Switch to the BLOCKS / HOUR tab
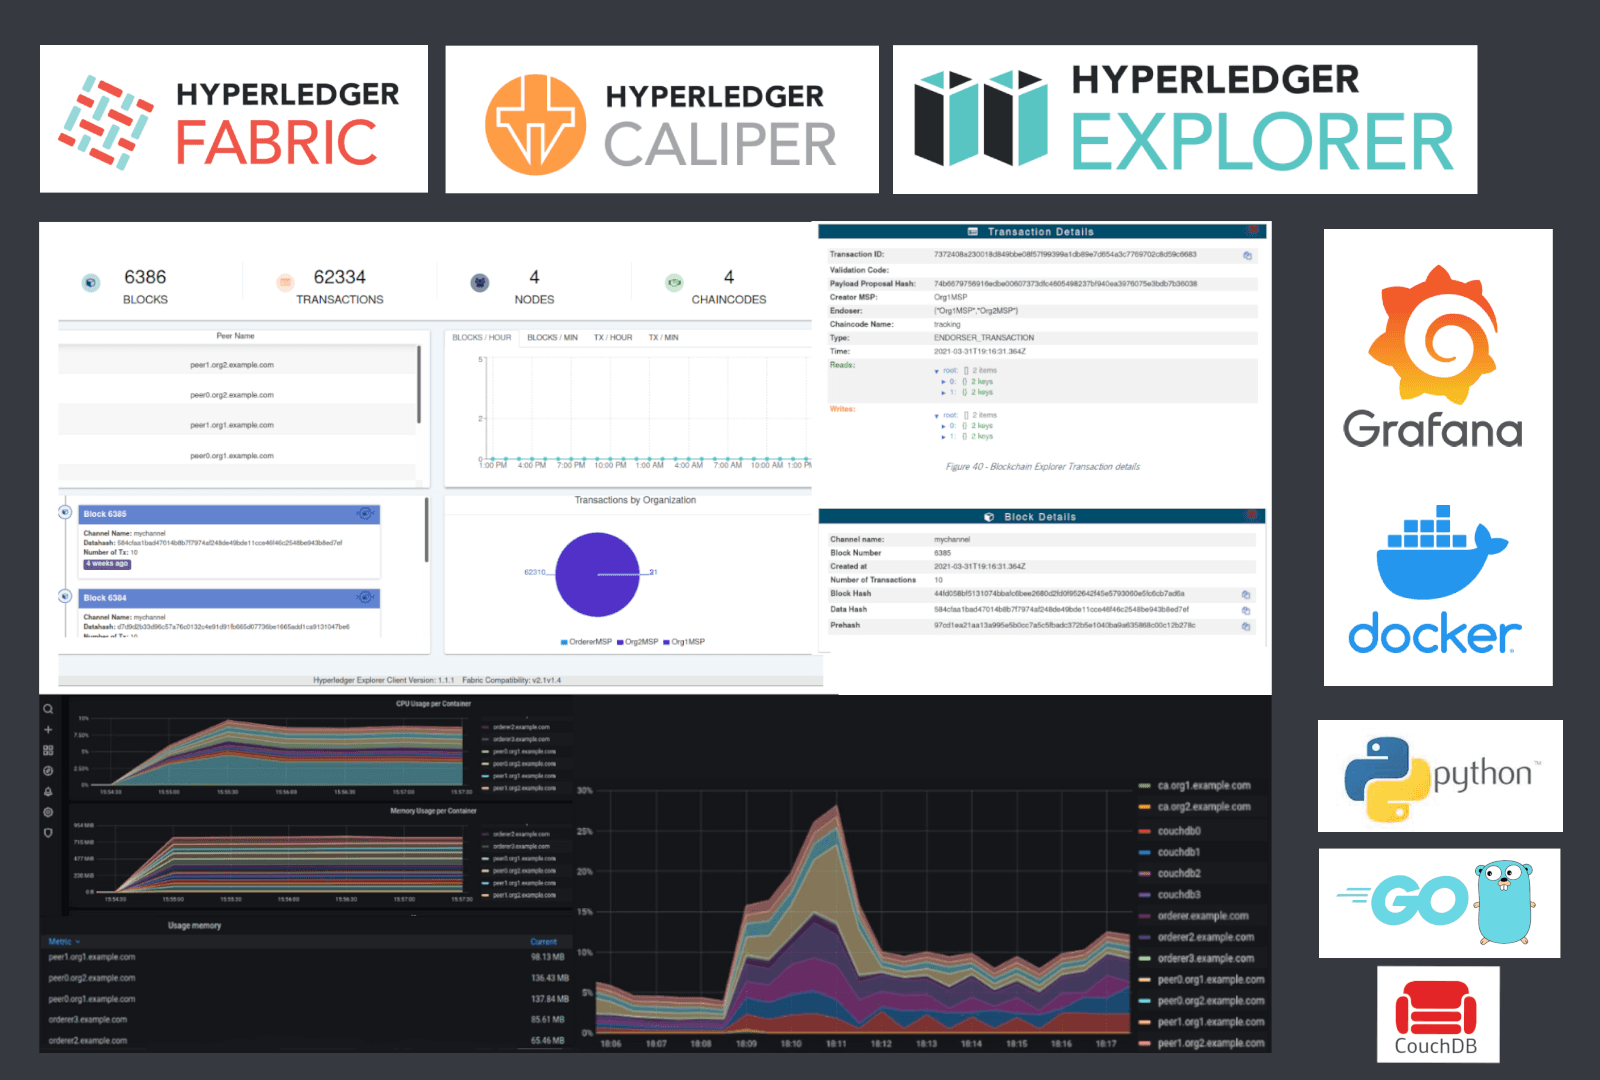The image size is (1600, 1080). coord(482,338)
